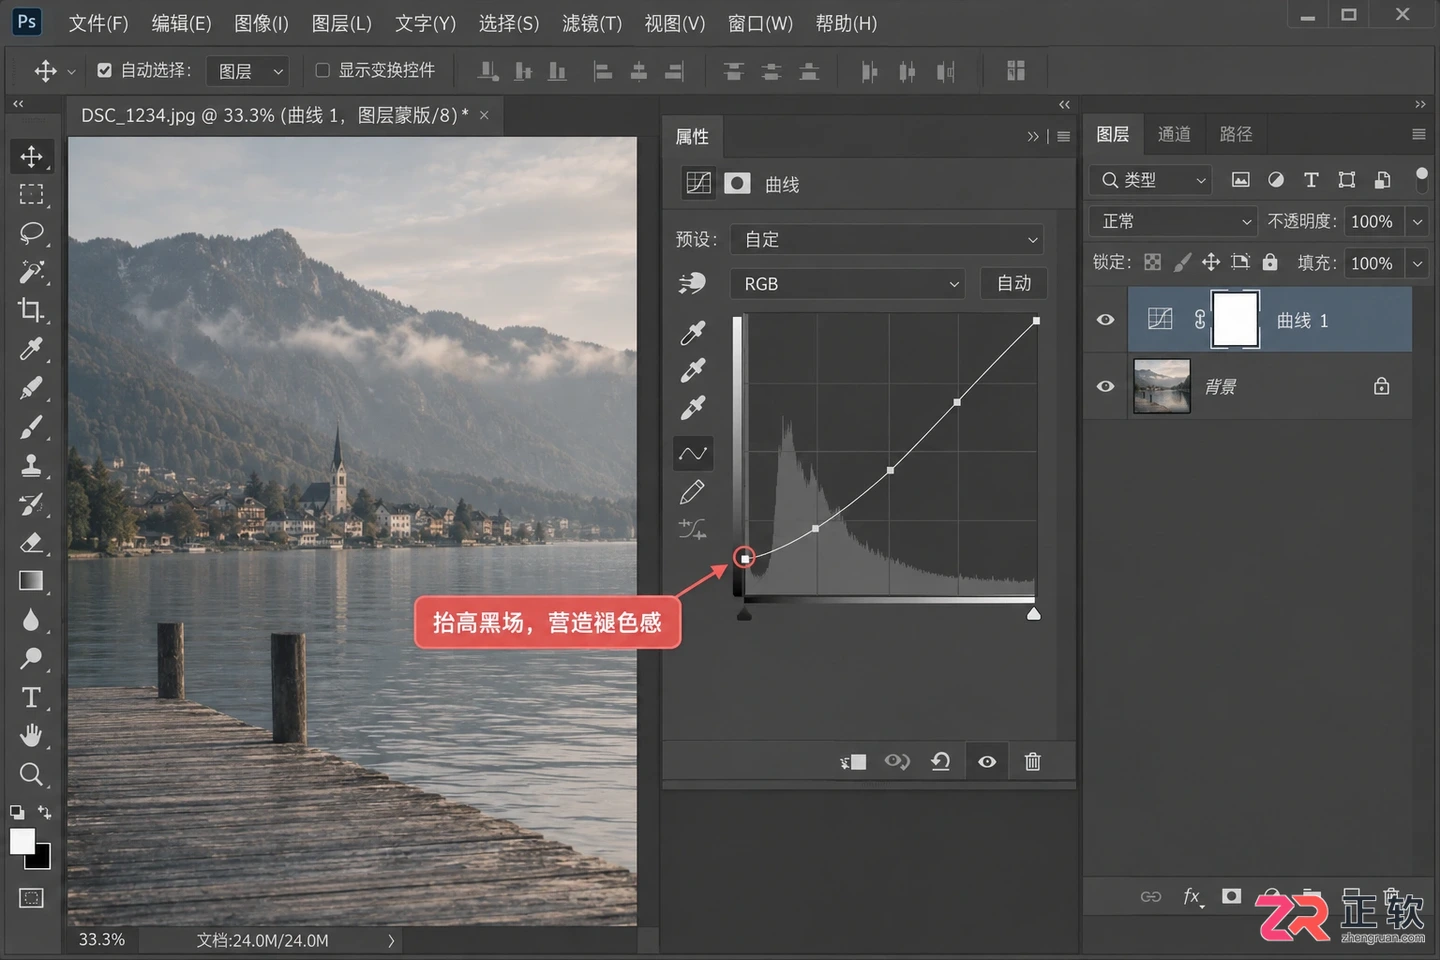
Task: Open the 文件(F) menu
Action: click(x=98, y=23)
